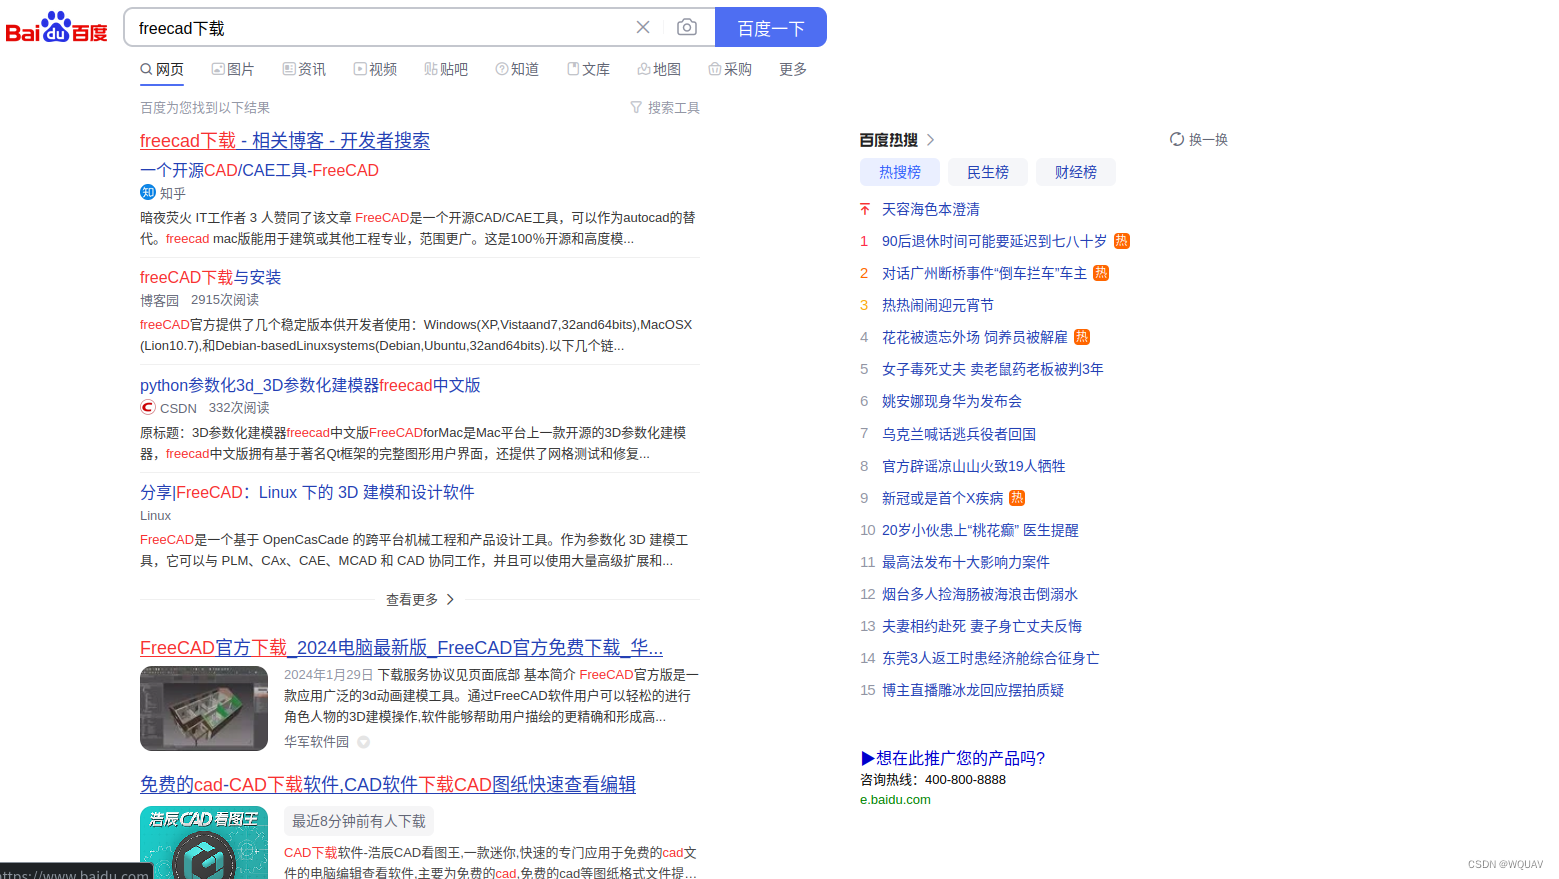The width and height of the screenshot is (1559, 879).
Task: Focus the freecad下载 search input field
Action: point(380,28)
